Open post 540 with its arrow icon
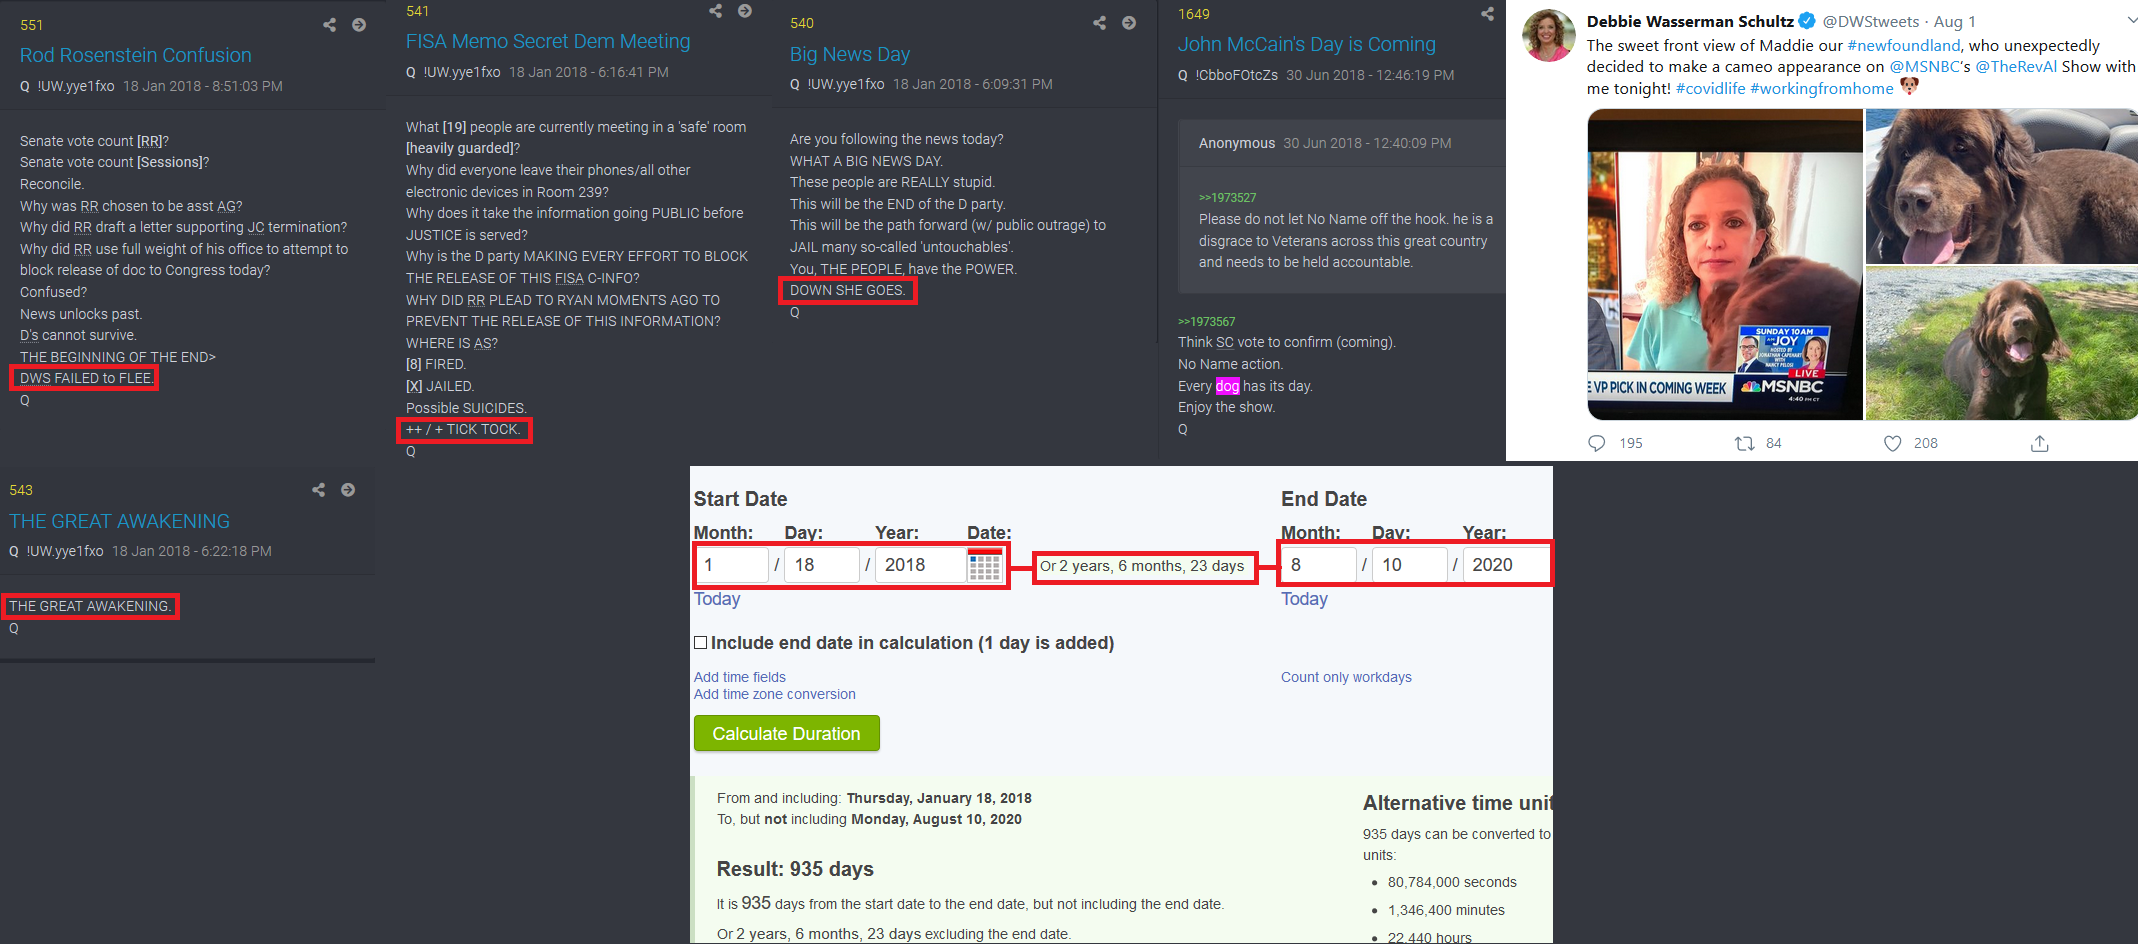Viewport: 2138px width, 944px height. 1129,23
